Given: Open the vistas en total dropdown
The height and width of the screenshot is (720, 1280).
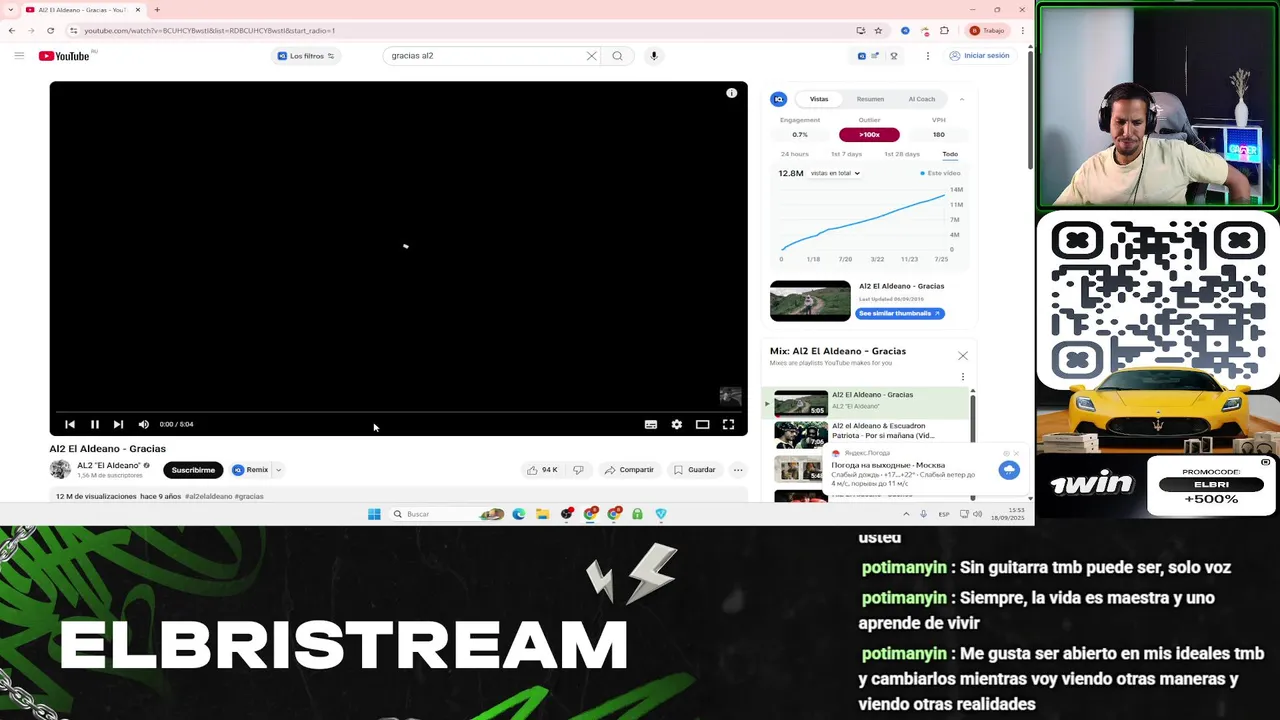Looking at the screenshot, I should click(x=835, y=173).
